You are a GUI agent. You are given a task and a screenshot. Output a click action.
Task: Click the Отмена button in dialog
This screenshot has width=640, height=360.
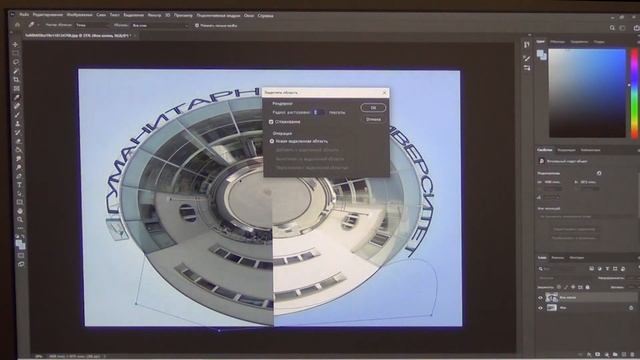click(373, 119)
